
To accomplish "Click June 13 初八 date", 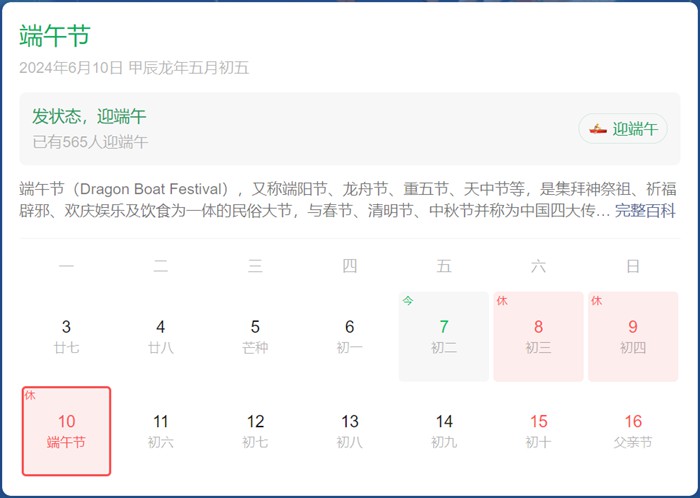I will coord(349,431).
